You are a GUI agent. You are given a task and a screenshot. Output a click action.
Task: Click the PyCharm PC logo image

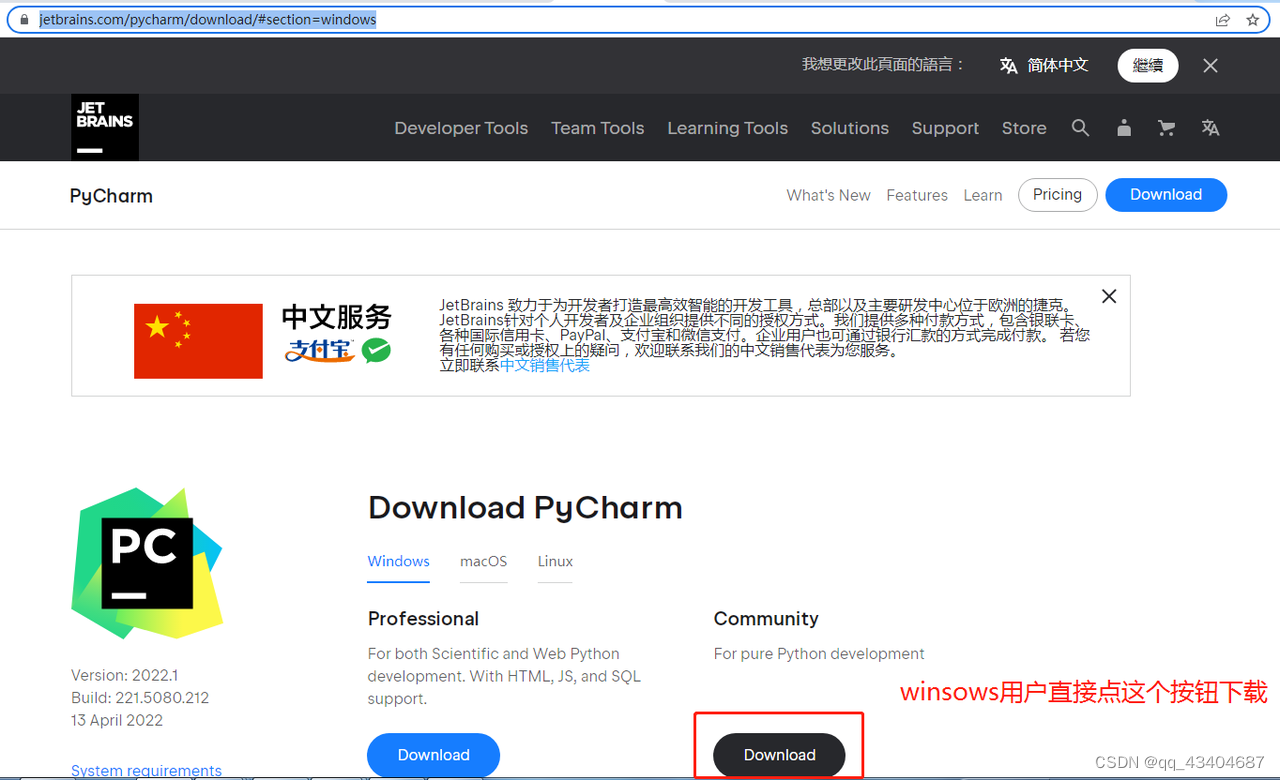[146, 563]
